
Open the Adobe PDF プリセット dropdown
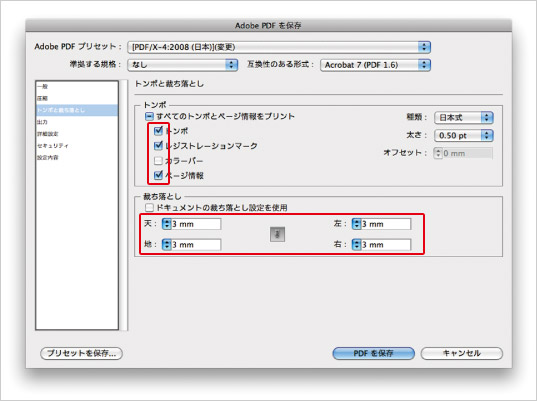coord(279,47)
